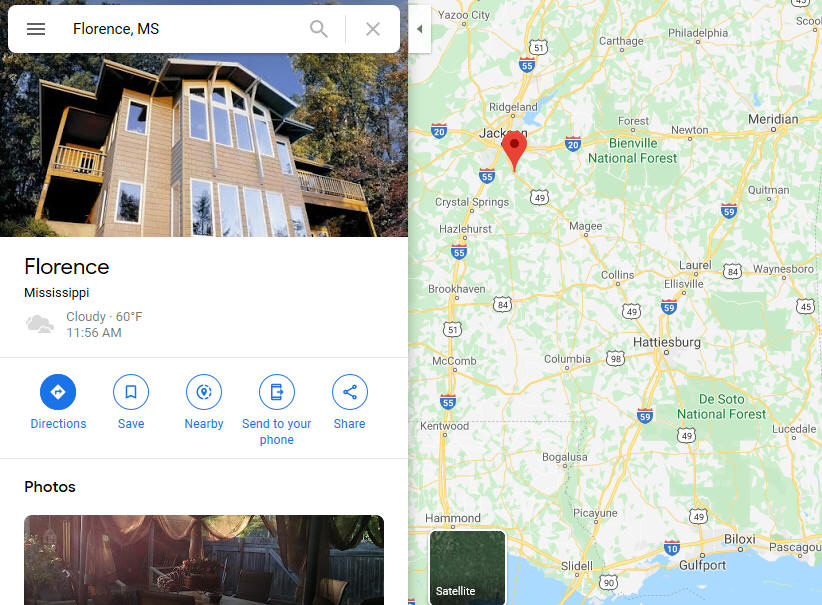The height and width of the screenshot is (605, 822).
Task: Get Directions to Florence
Action: (58, 402)
